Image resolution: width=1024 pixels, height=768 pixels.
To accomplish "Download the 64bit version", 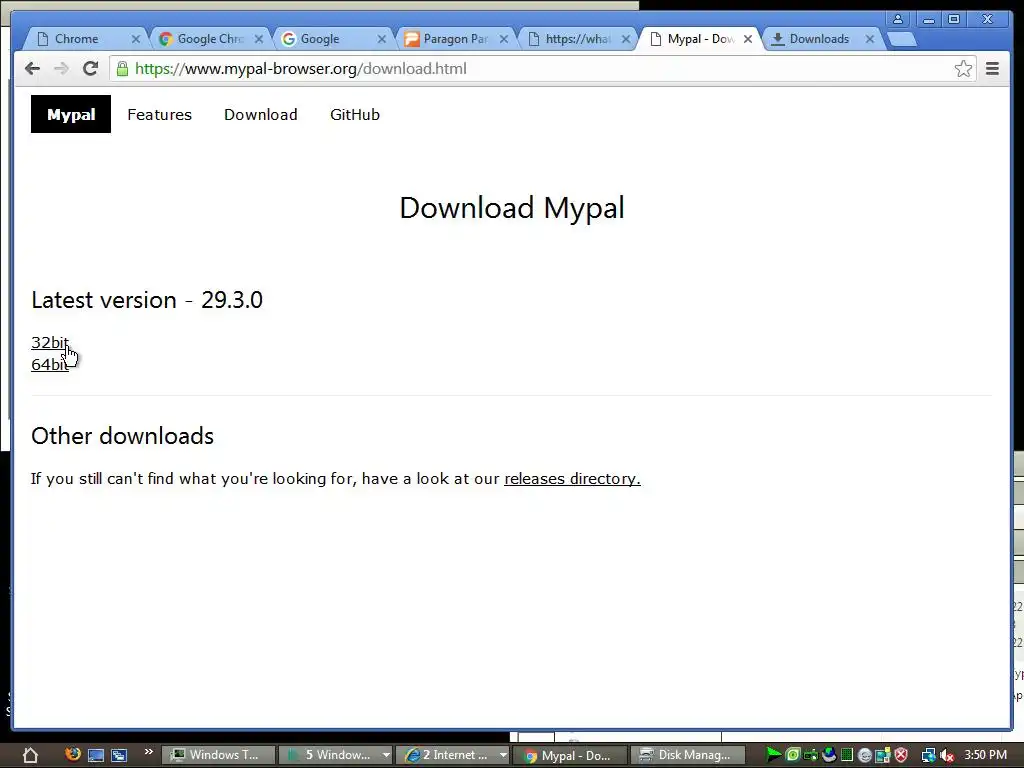I will 49,364.
